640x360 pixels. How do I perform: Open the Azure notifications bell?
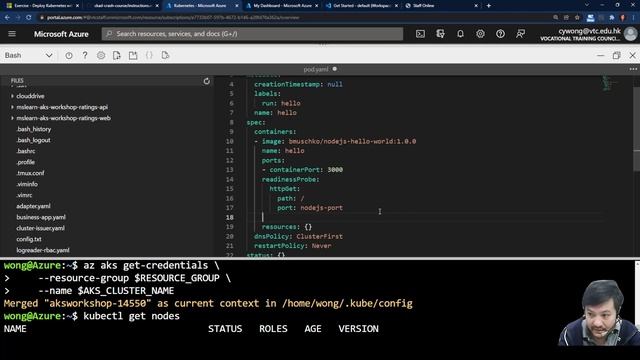click(460, 34)
